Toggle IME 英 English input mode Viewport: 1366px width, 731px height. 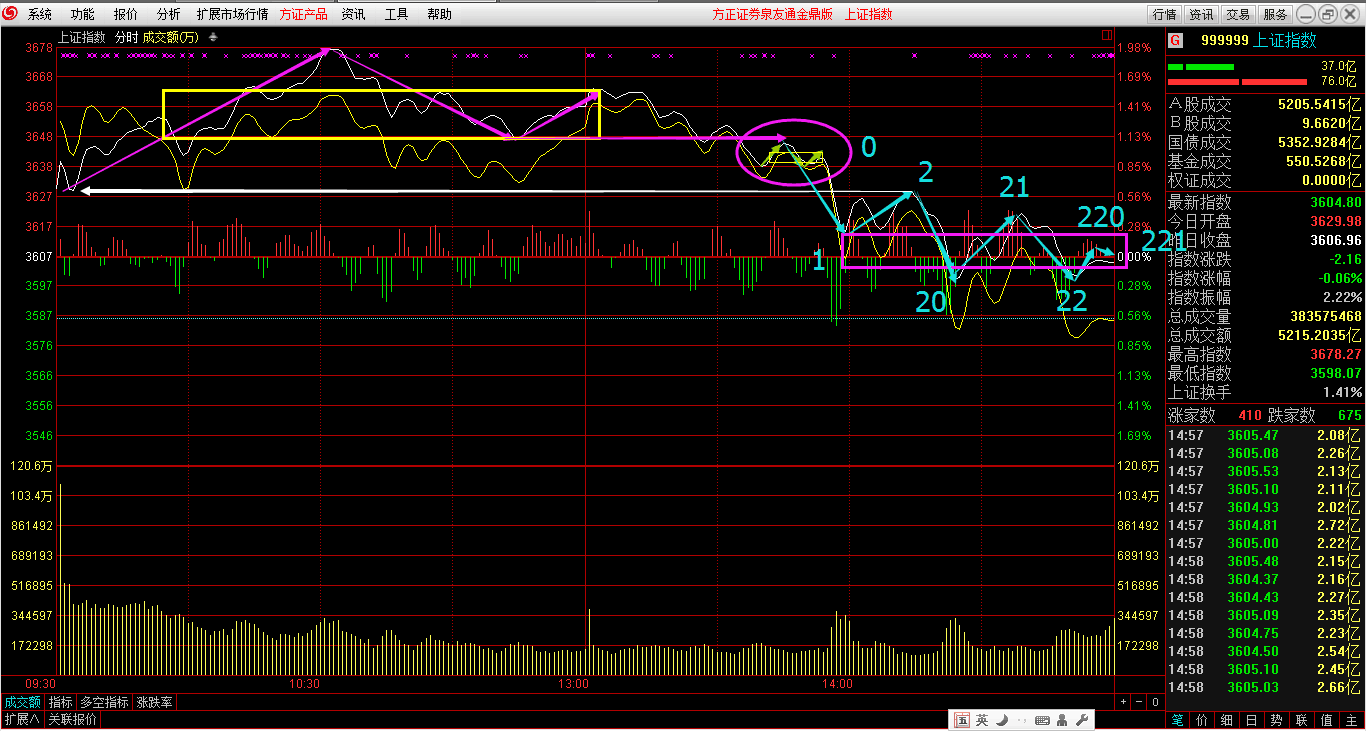point(982,720)
